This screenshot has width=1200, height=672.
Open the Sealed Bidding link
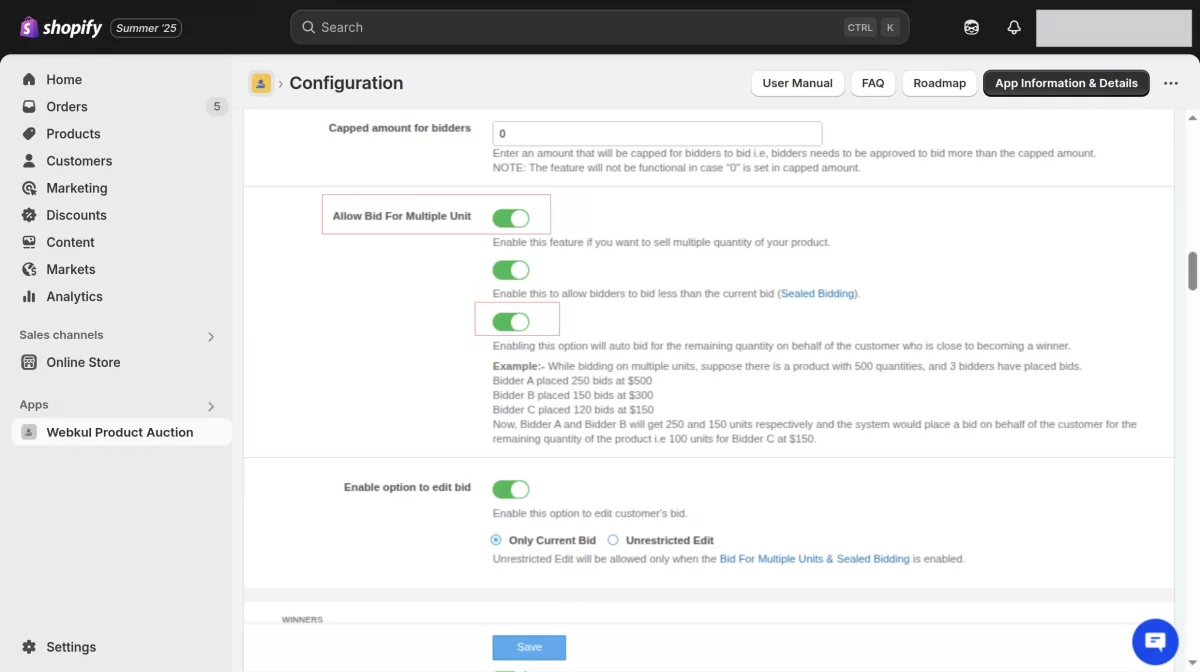(818, 294)
